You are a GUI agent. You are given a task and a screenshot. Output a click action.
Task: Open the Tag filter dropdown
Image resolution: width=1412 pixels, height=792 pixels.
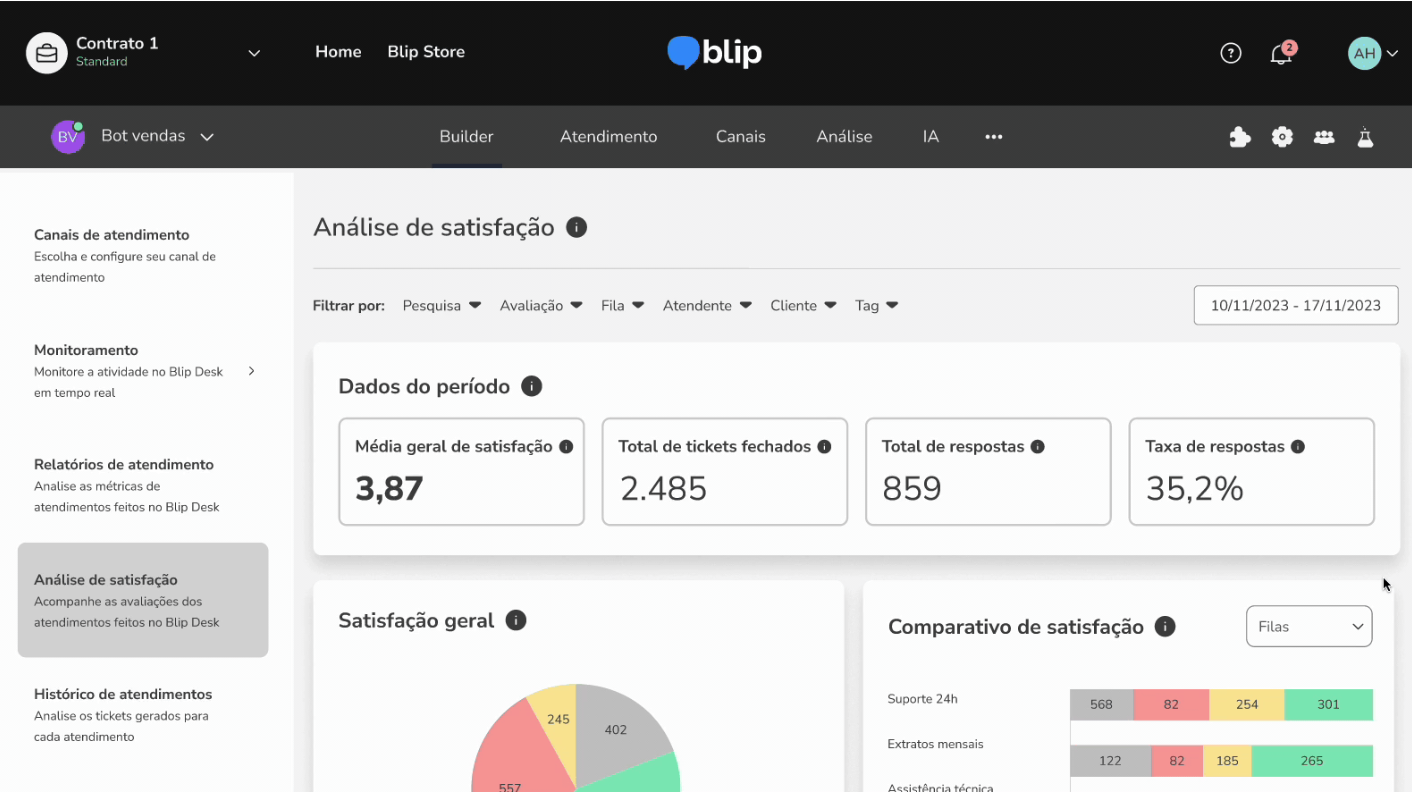[x=876, y=305]
